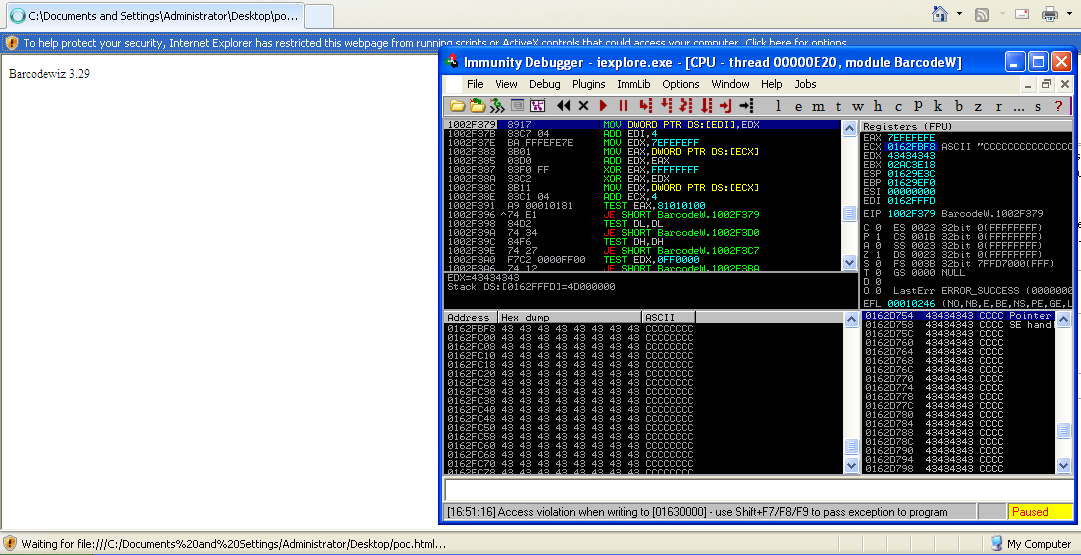Viewport: 1081px width, 555px height.
Task: Click the purple graph toolbar icon
Action: tap(538, 105)
